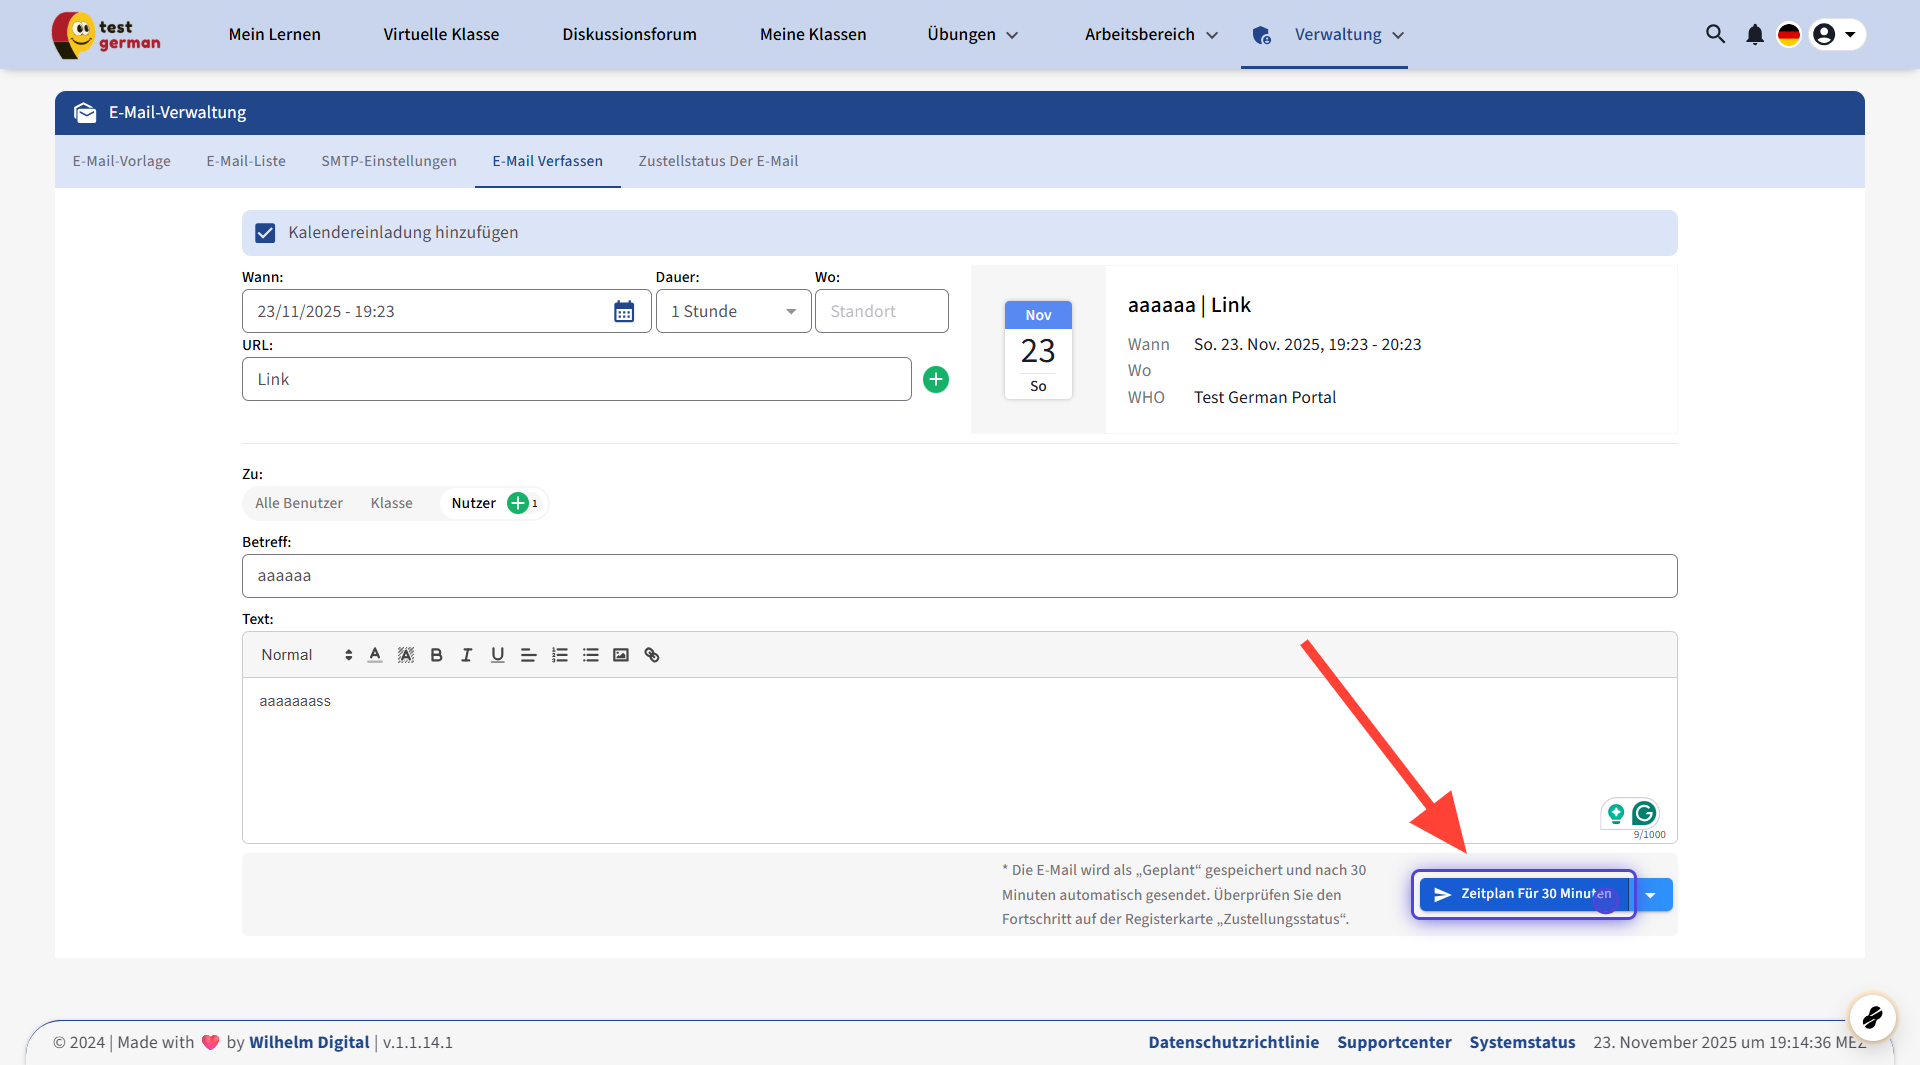Toggle italic text formatting
Screen dimensions: 1920x1065
click(466, 655)
